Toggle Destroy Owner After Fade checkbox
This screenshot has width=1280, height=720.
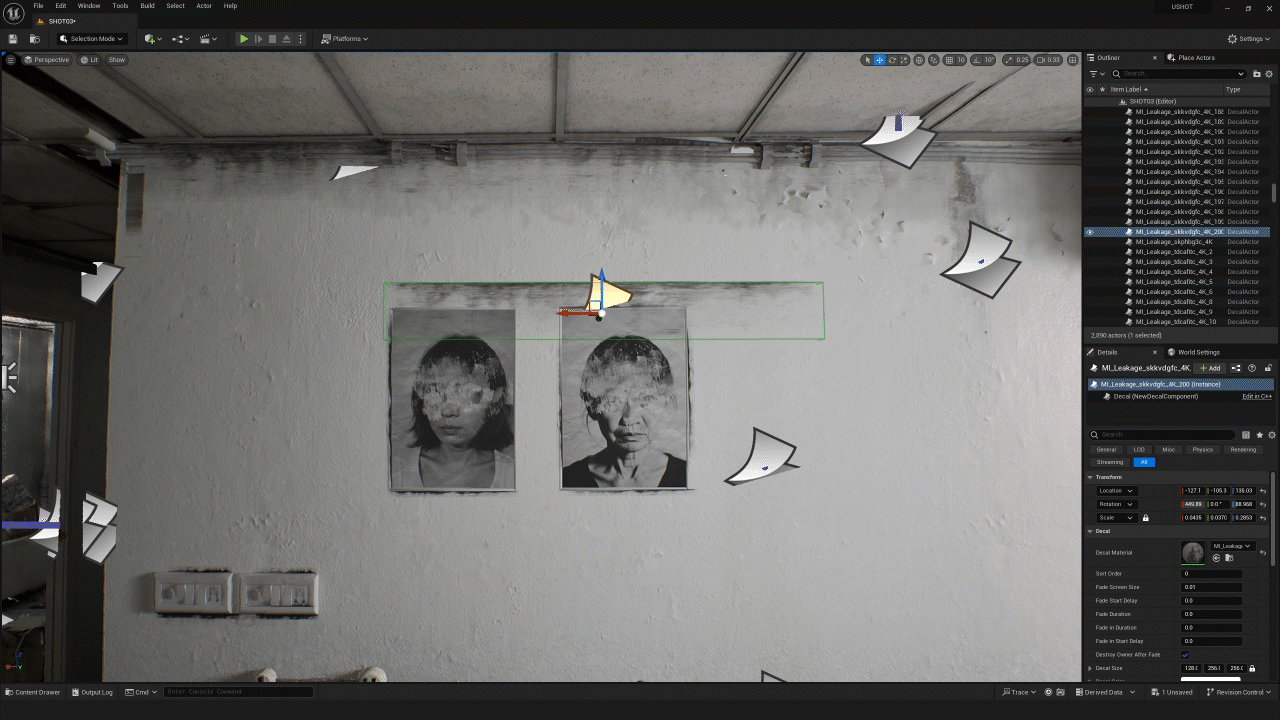[1186, 655]
